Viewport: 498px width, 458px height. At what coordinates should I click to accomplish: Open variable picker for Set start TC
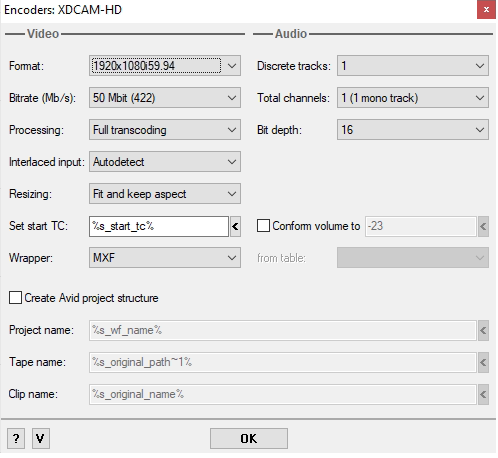click(235, 227)
